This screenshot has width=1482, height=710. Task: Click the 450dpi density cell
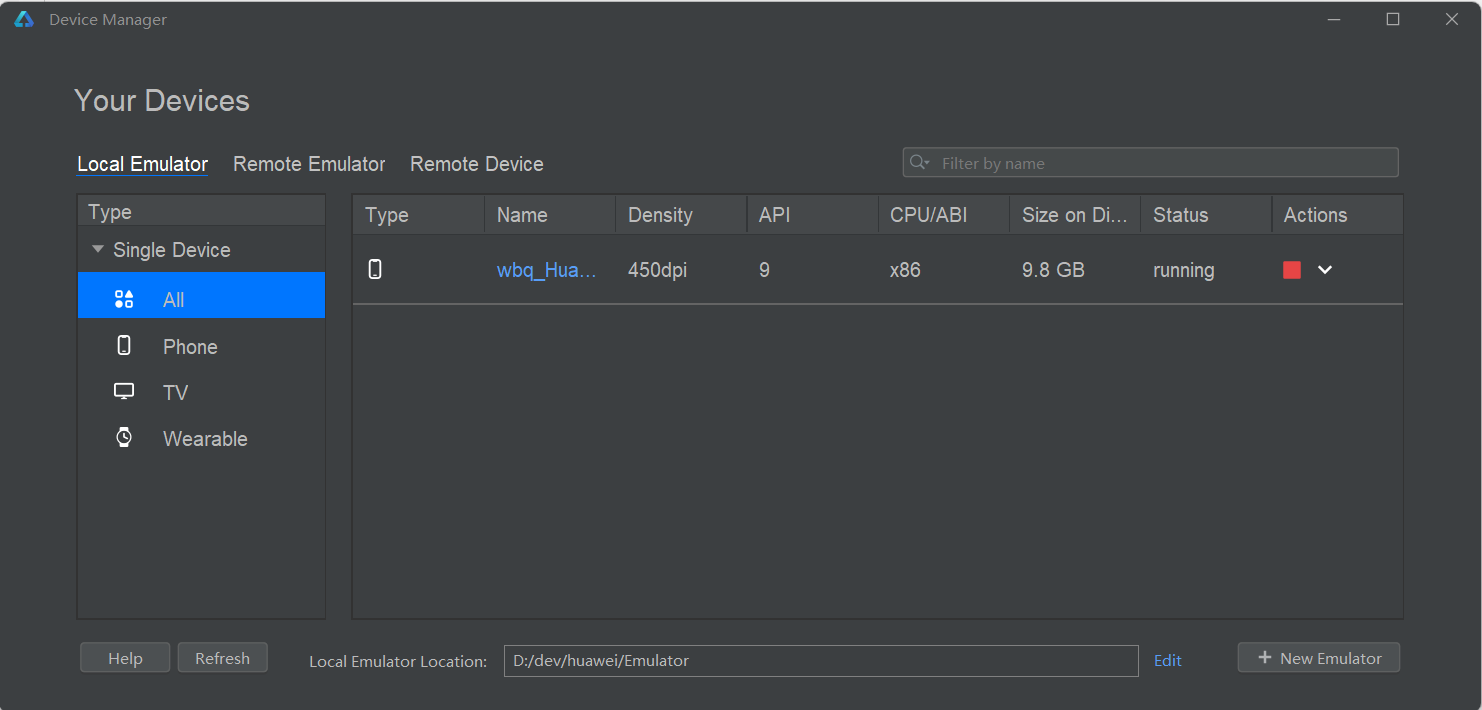(657, 270)
